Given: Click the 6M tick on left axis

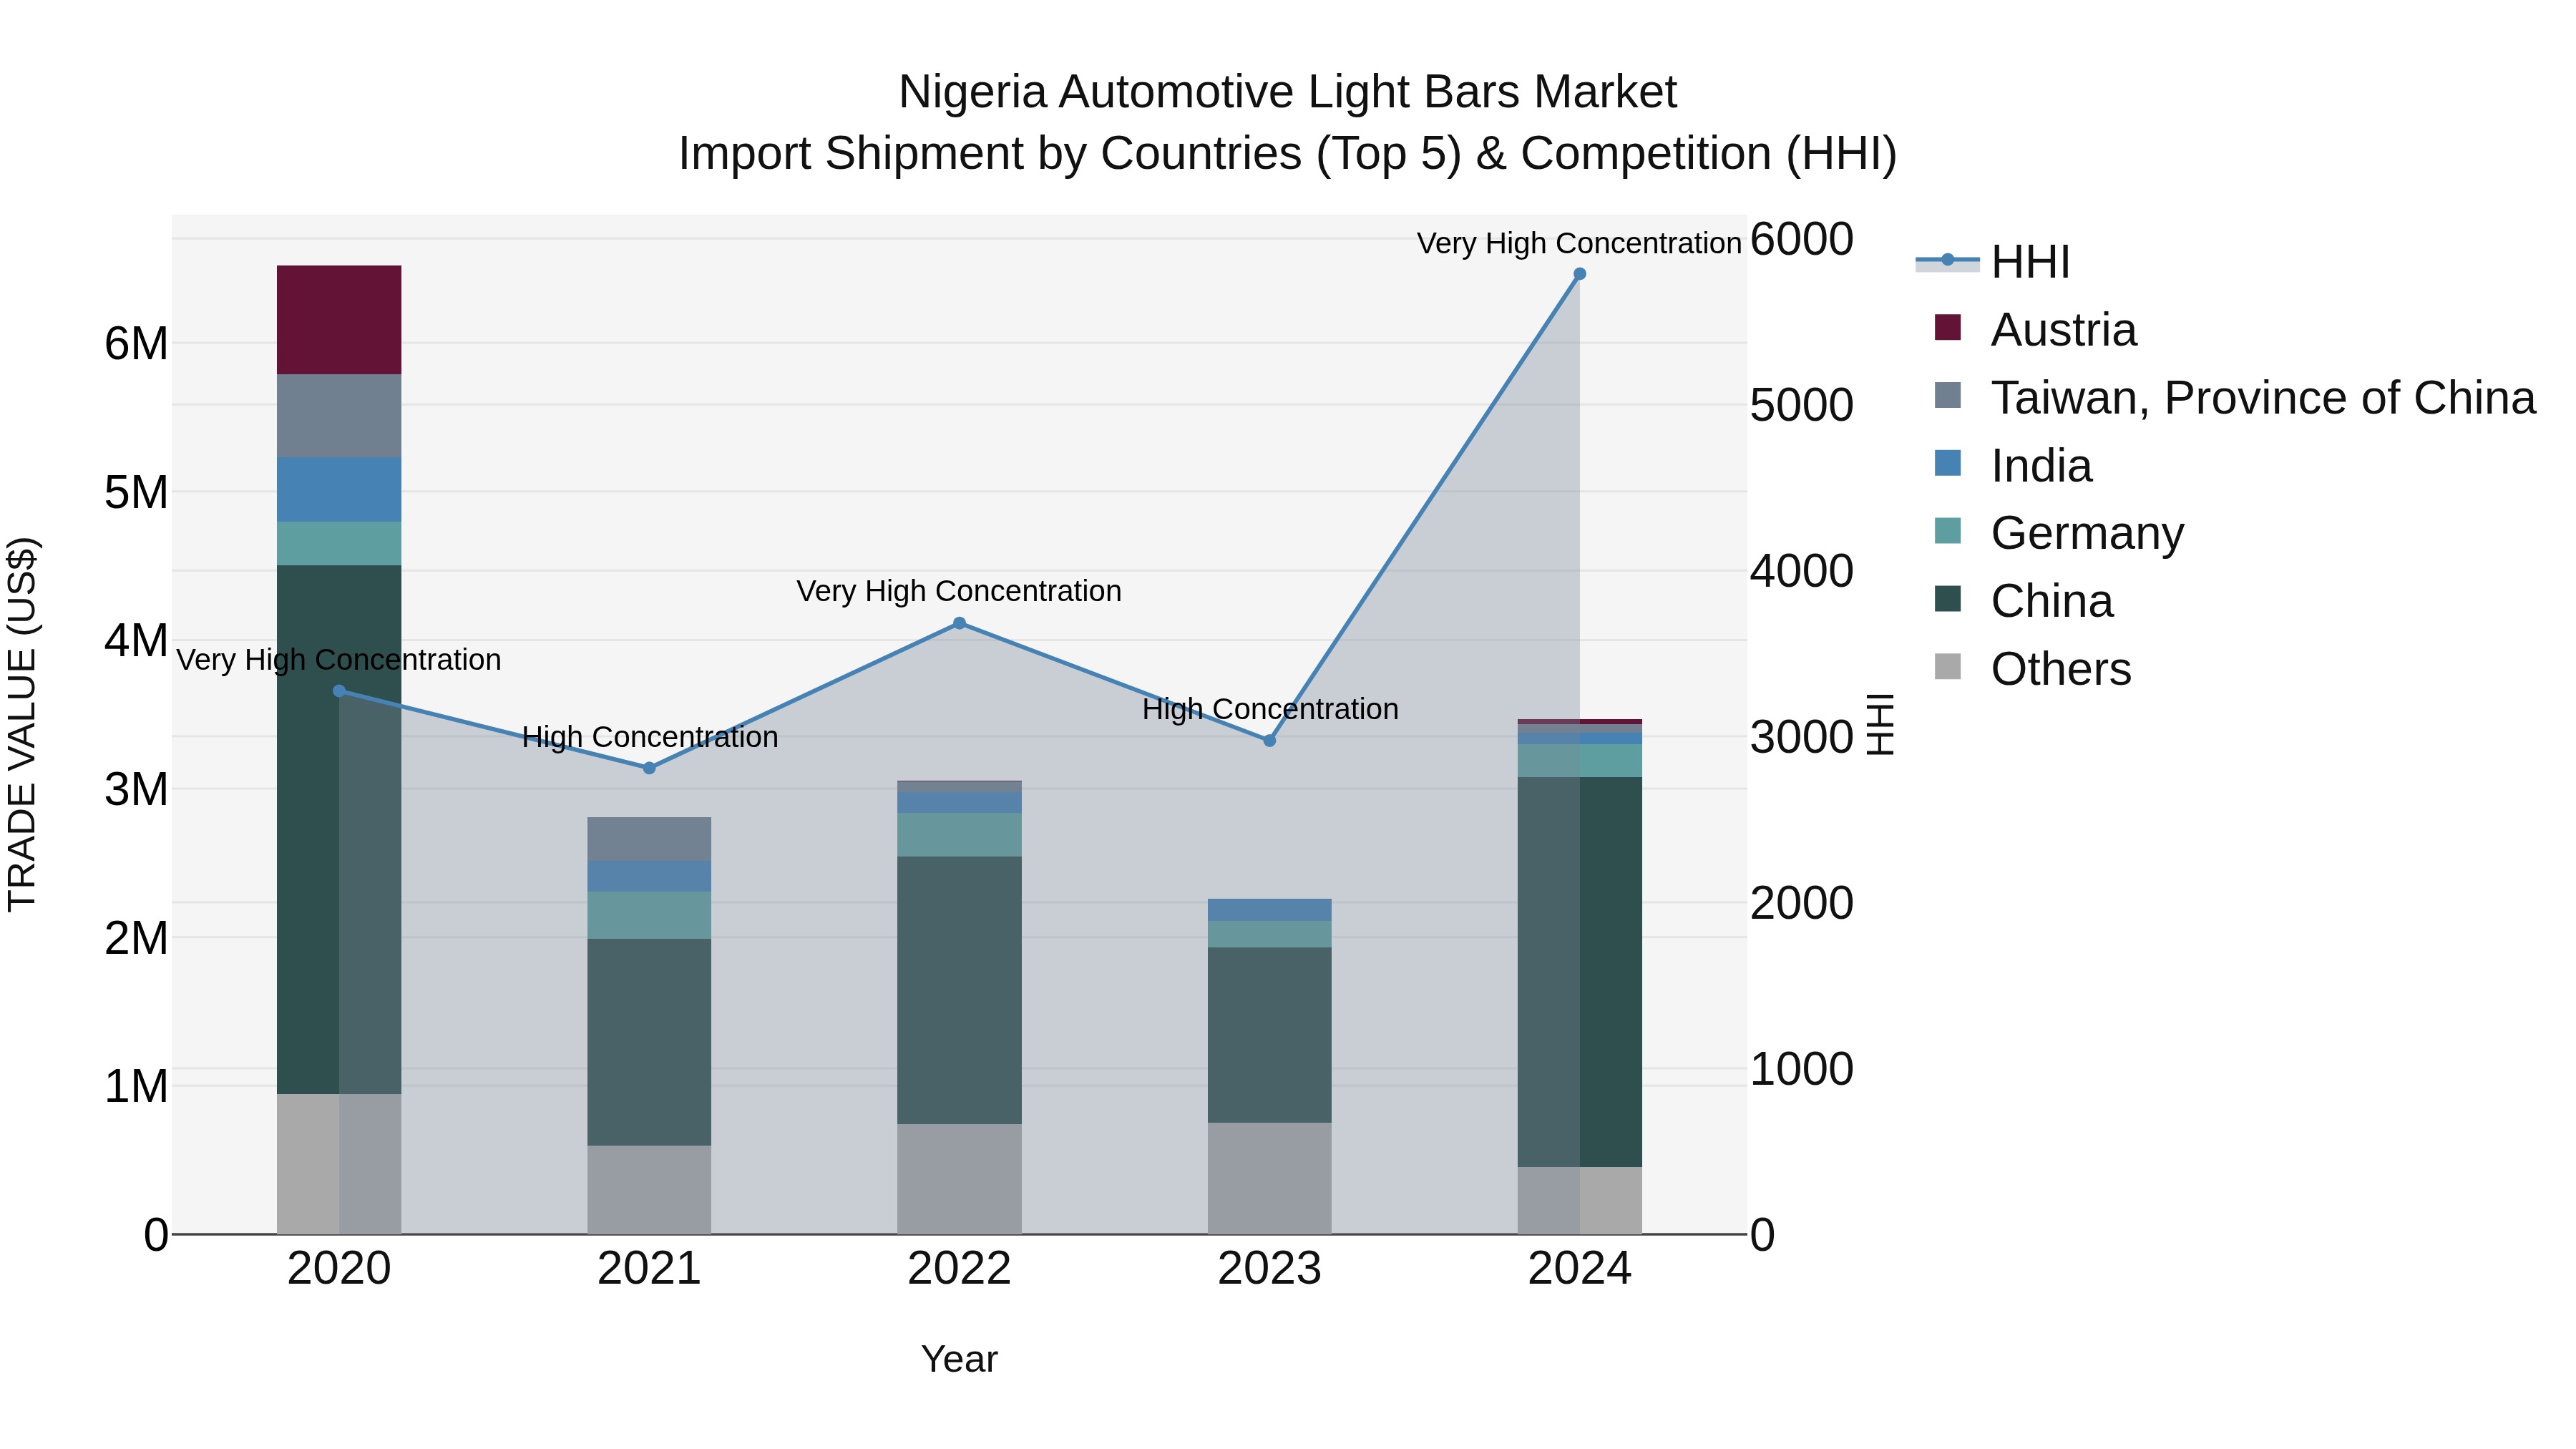Looking at the screenshot, I should point(136,344).
